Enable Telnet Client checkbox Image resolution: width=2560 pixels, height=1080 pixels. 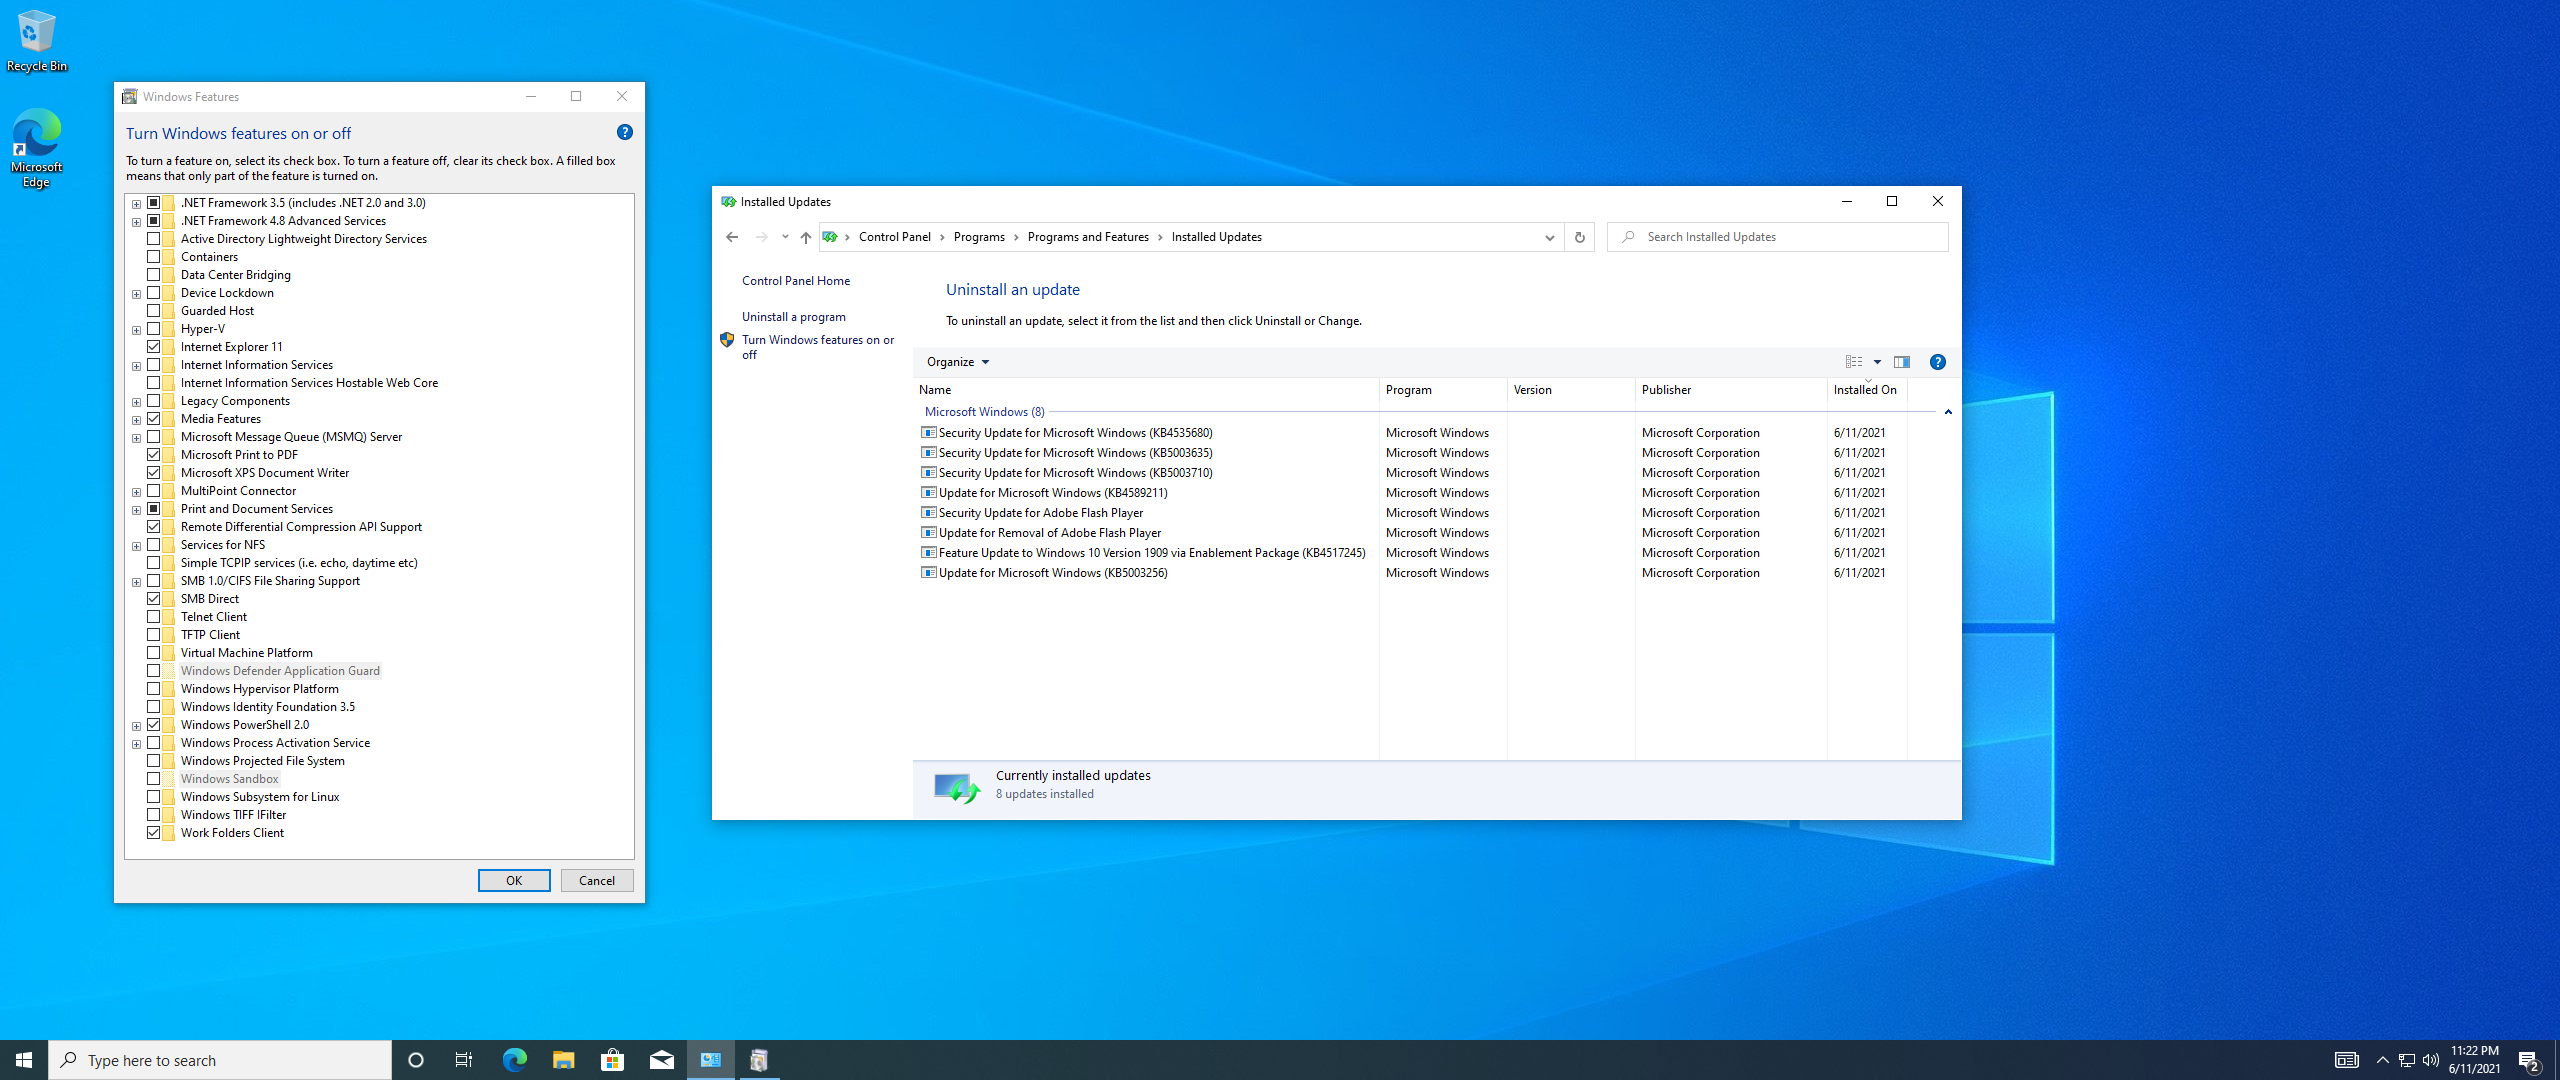point(154,617)
